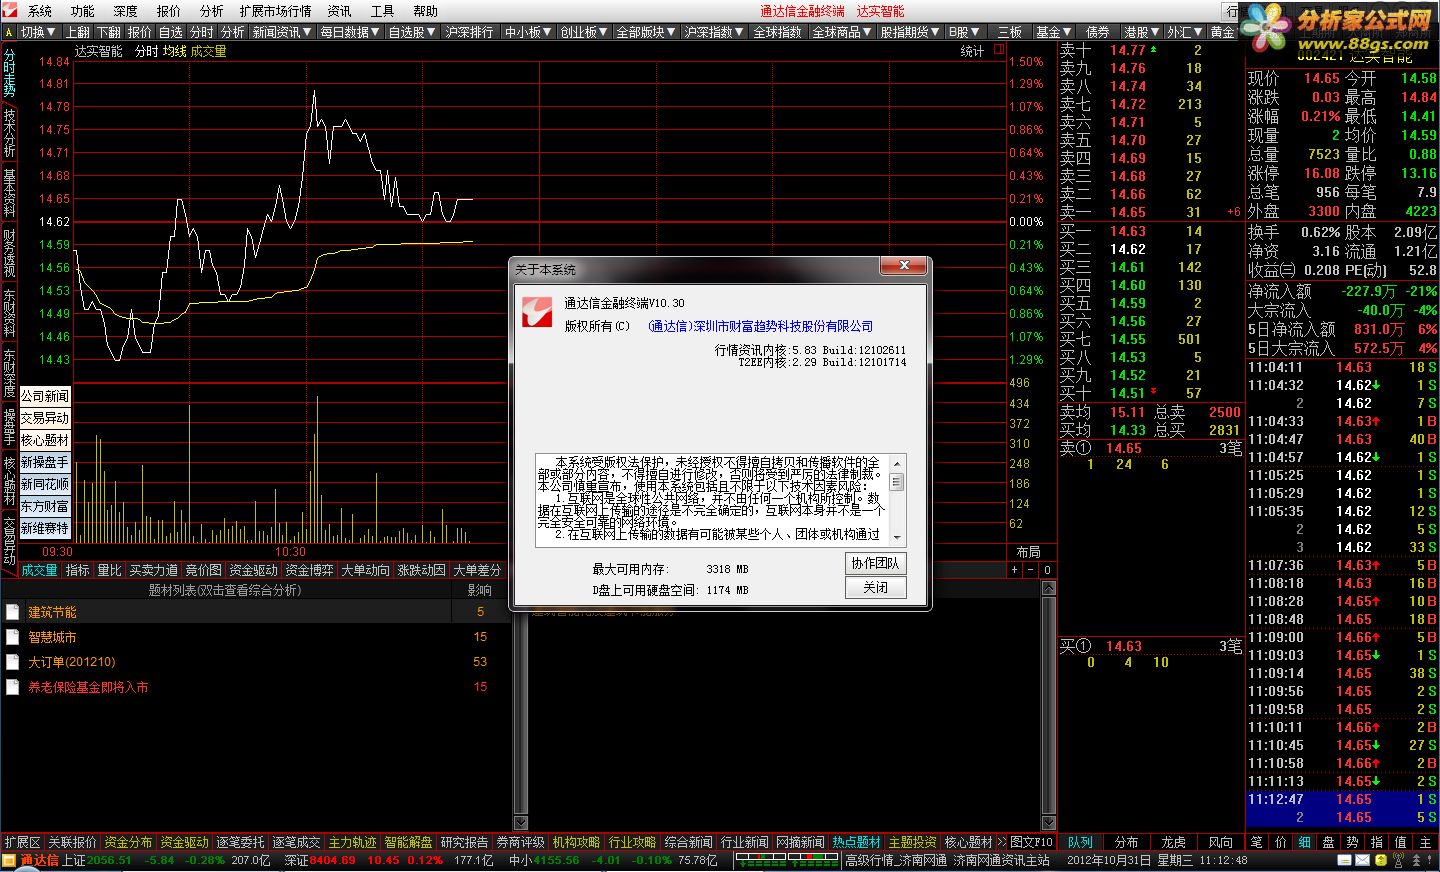1440x872 pixels.
Task: Click document icon beside 建筑节能
Action: (12, 612)
